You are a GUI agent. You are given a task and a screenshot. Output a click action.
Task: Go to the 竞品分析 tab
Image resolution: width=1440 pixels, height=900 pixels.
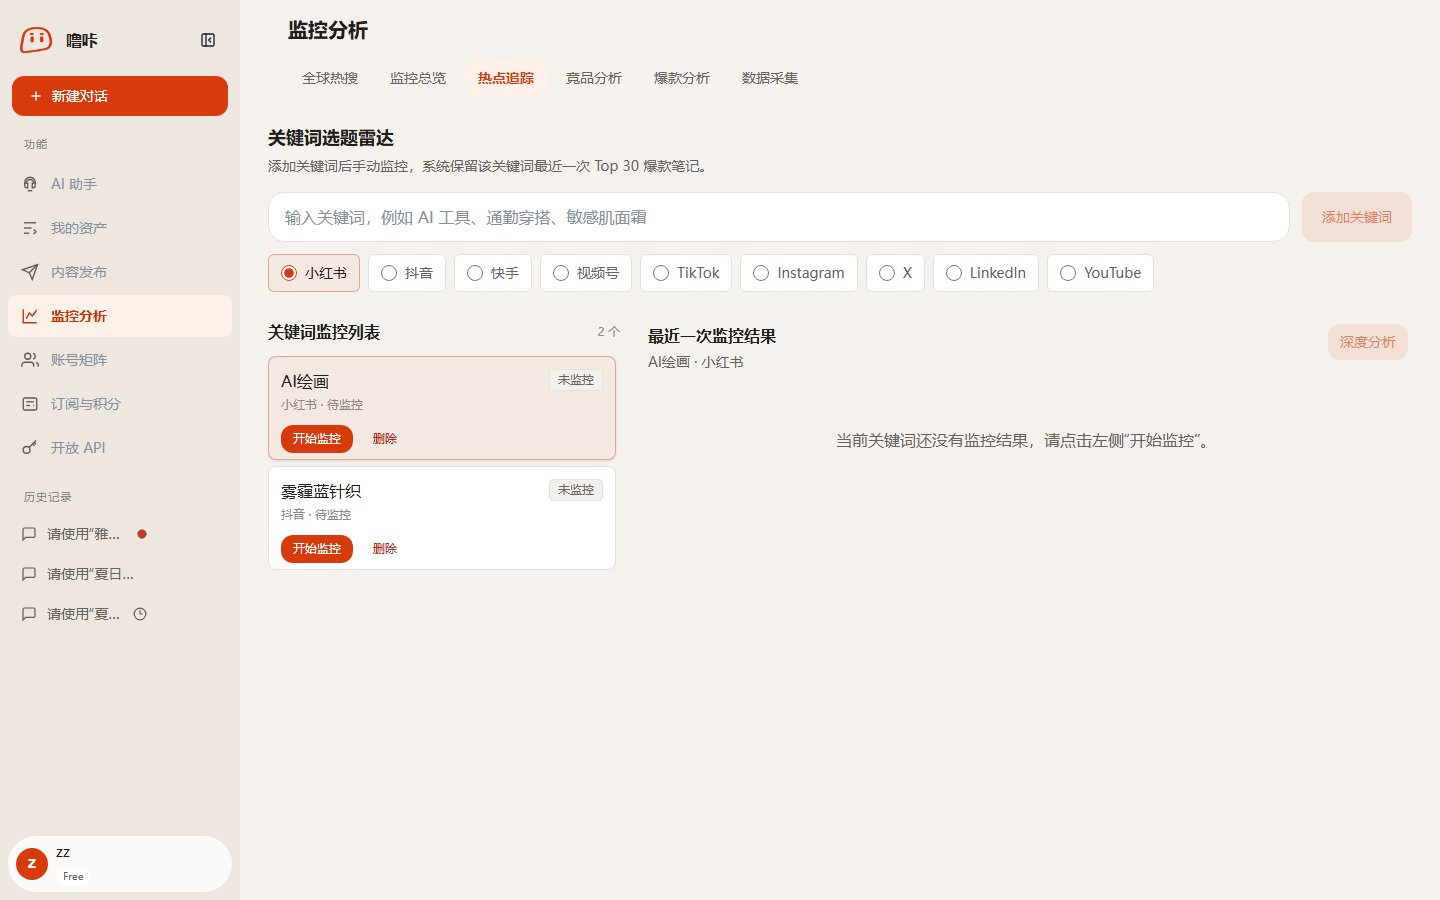click(x=594, y=78)
